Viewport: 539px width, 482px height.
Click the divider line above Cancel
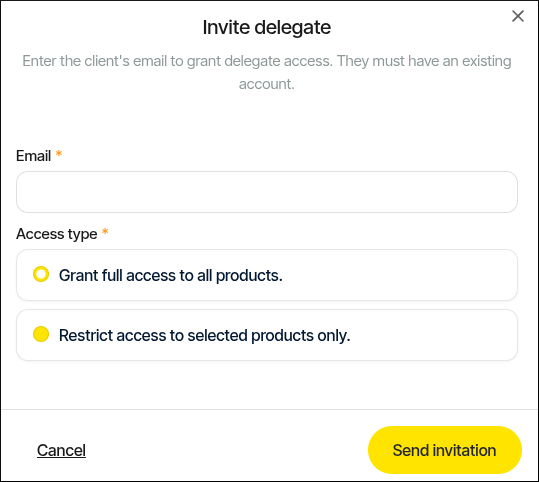[269, 409]
